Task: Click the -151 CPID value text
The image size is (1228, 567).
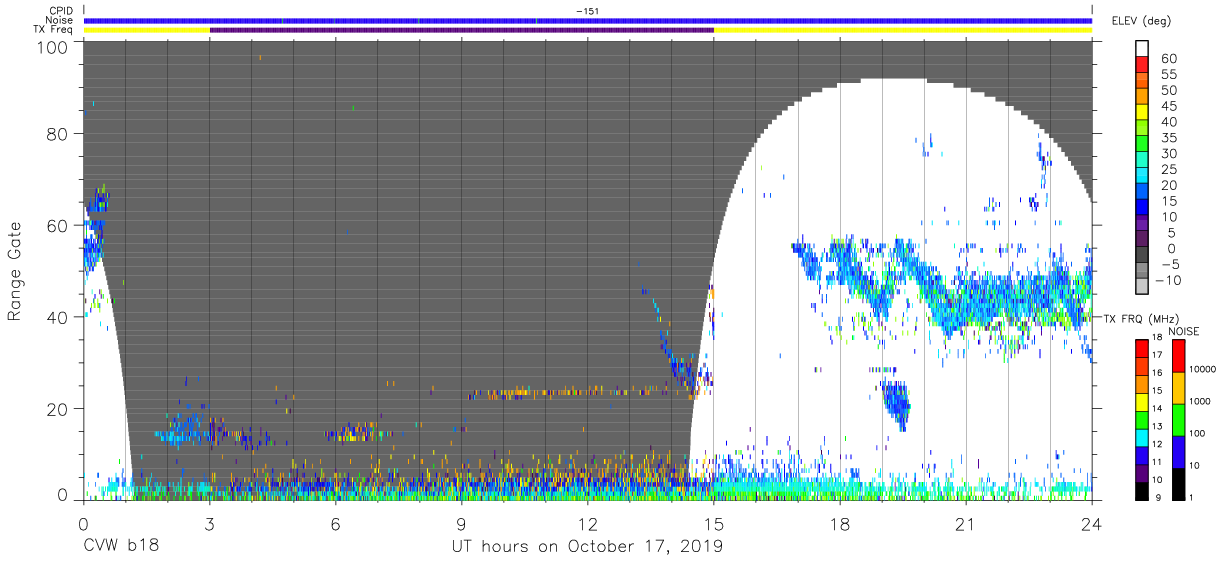Action: [x=587, y=10]
